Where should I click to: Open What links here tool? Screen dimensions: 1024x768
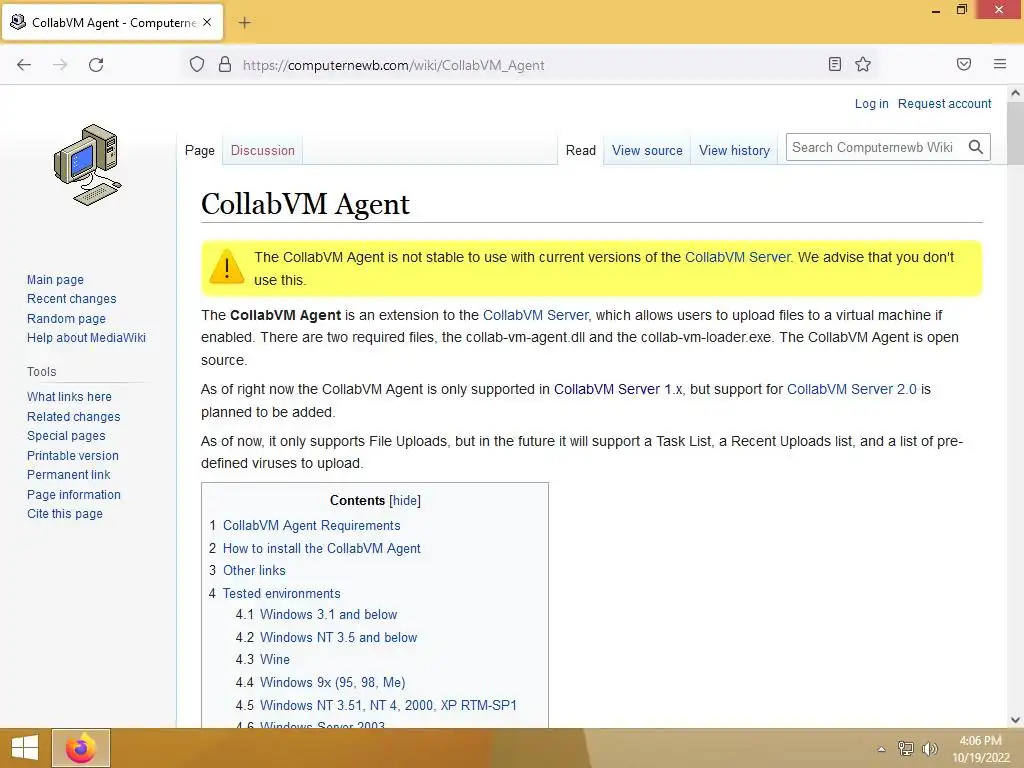(x=69, y=396)
